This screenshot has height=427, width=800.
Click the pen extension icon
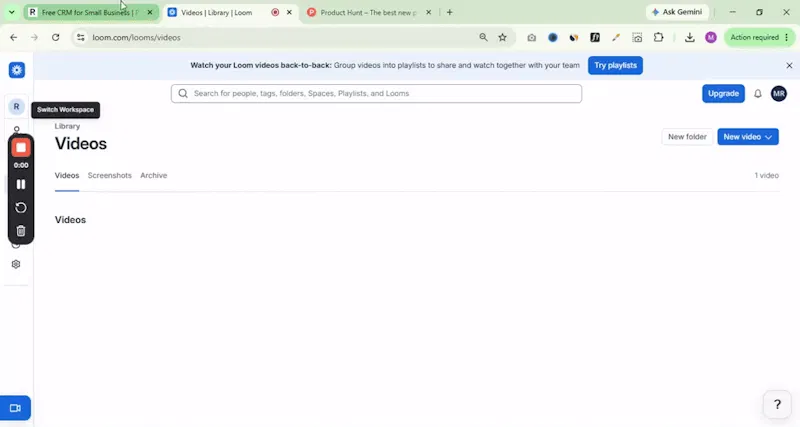tap(616, 37)
